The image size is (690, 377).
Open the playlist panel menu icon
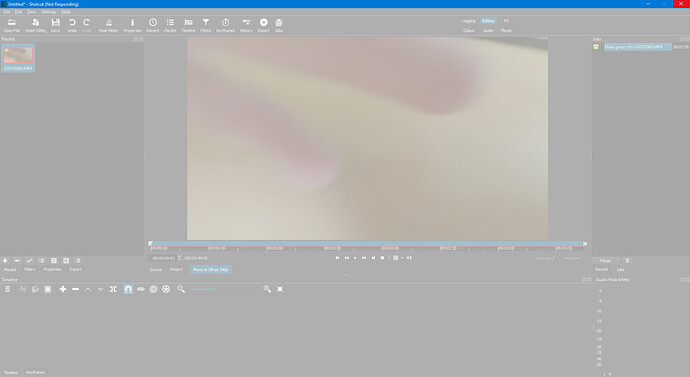(x=78, y=260)
